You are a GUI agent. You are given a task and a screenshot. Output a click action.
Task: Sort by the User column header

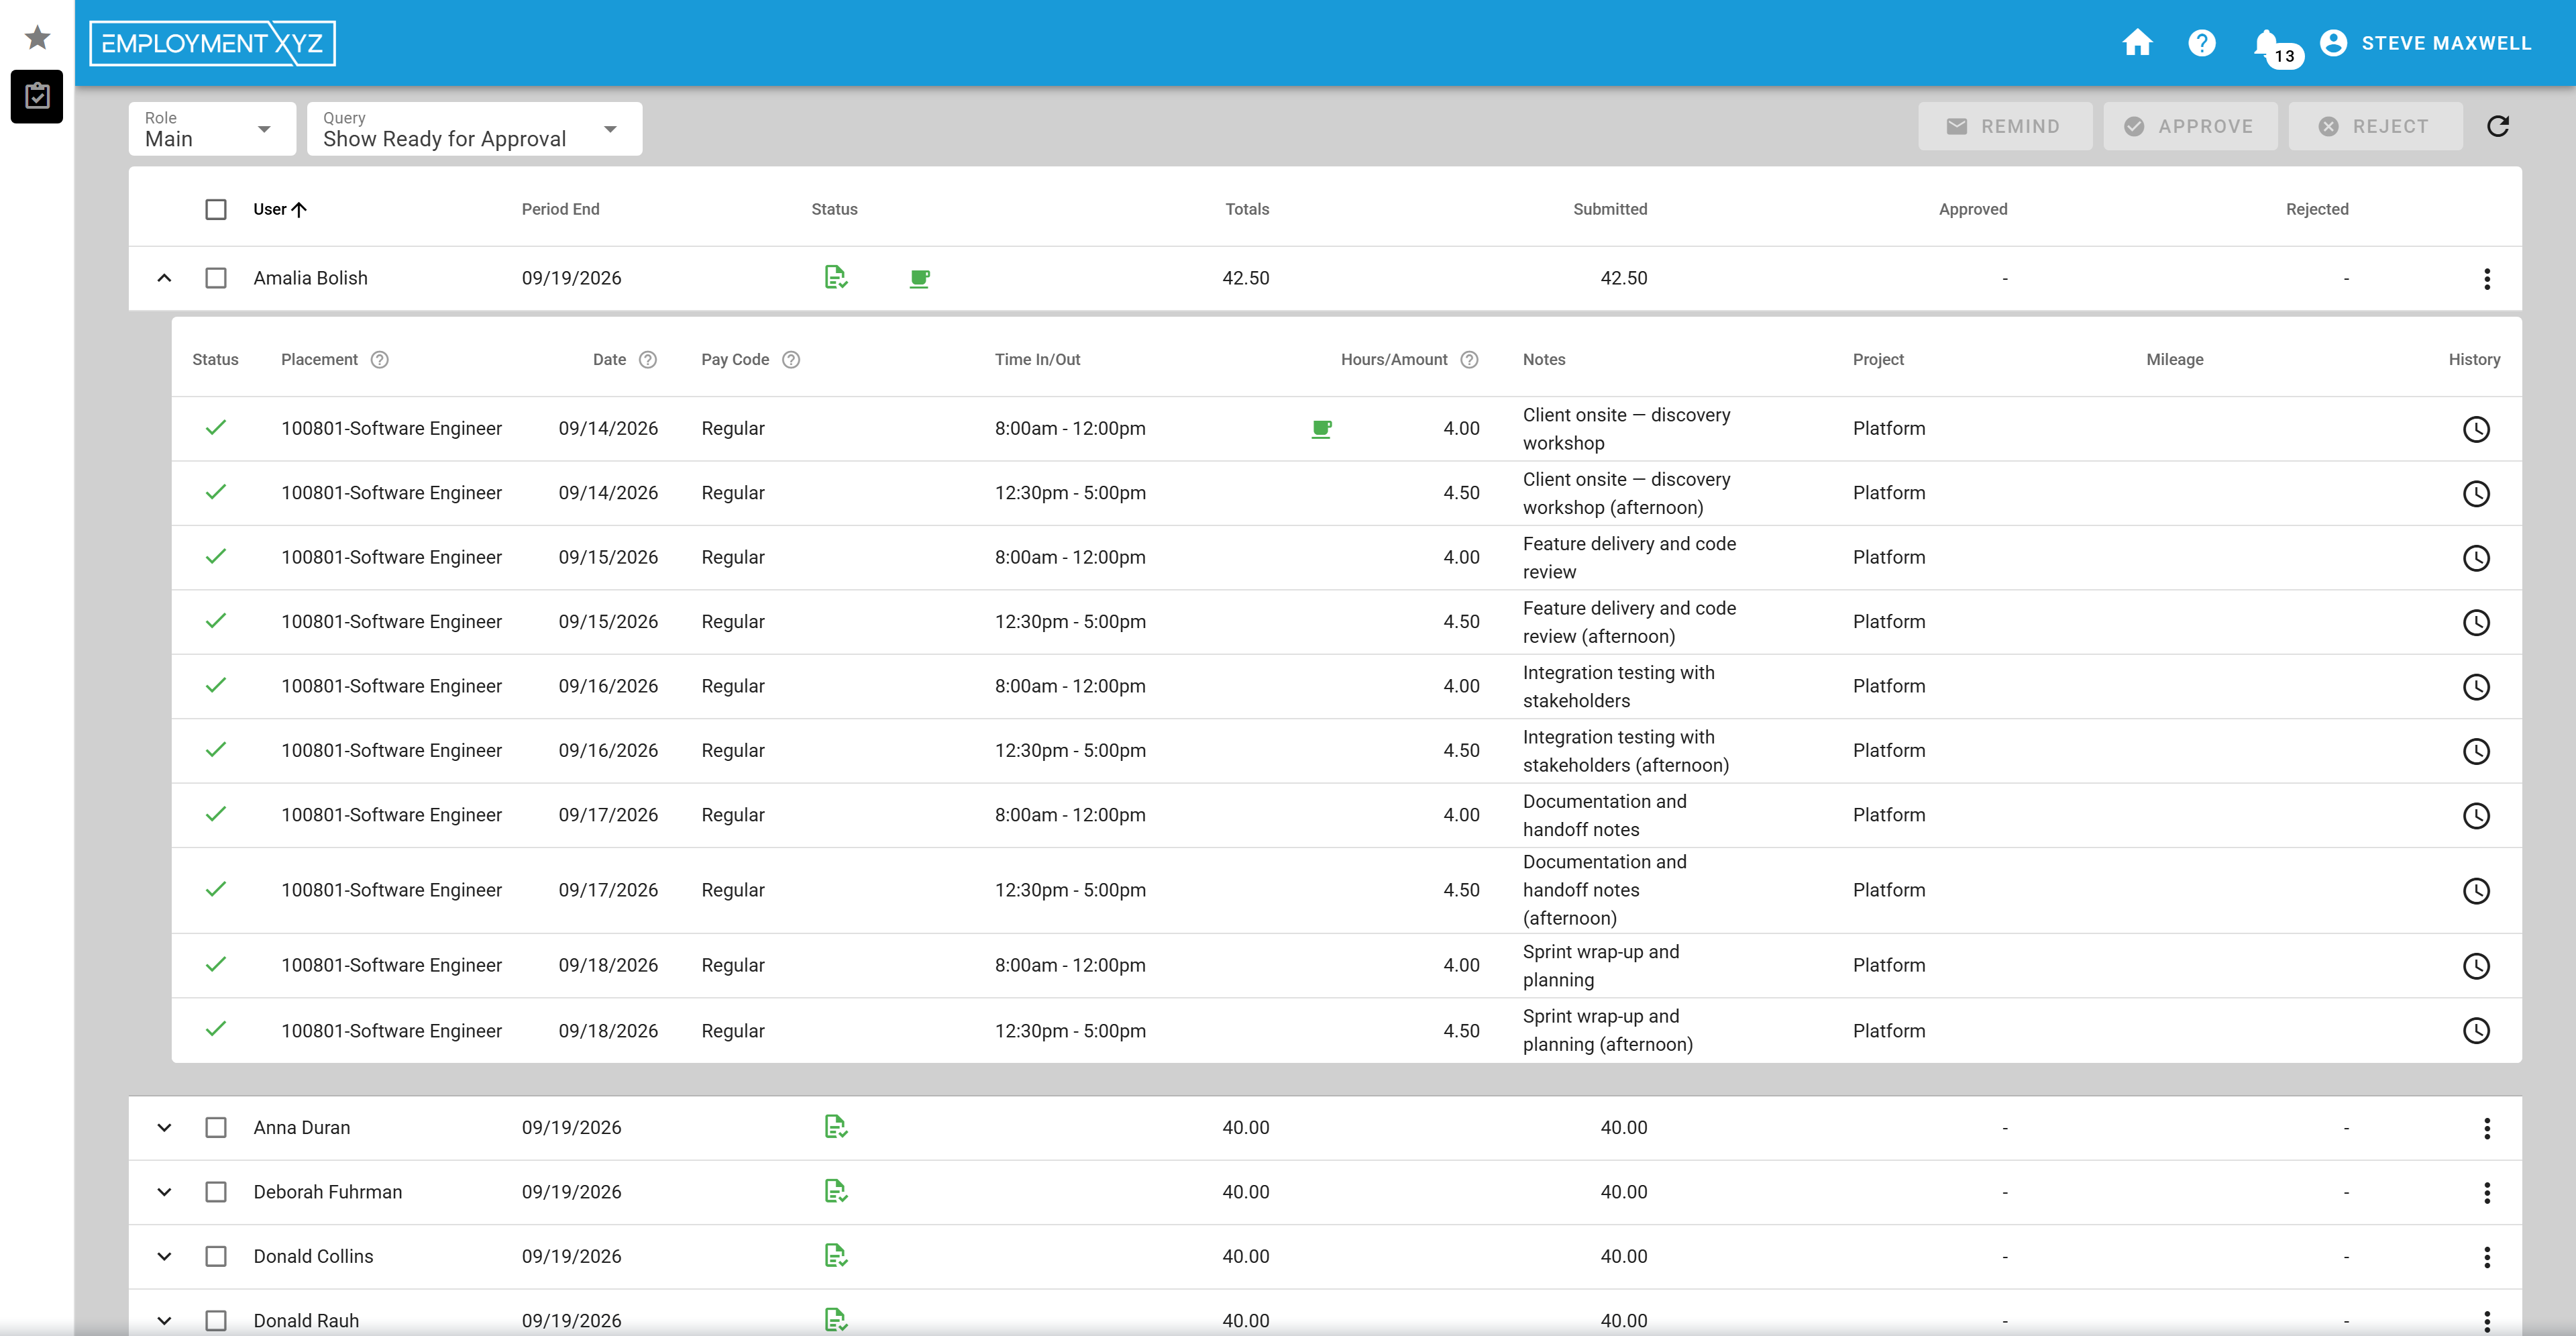tap(280, 209)
